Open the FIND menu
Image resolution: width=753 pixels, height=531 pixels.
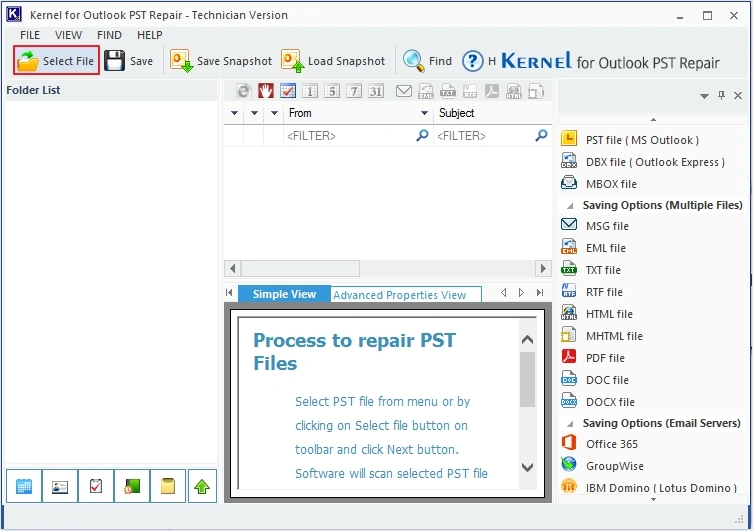pos(109,35)
